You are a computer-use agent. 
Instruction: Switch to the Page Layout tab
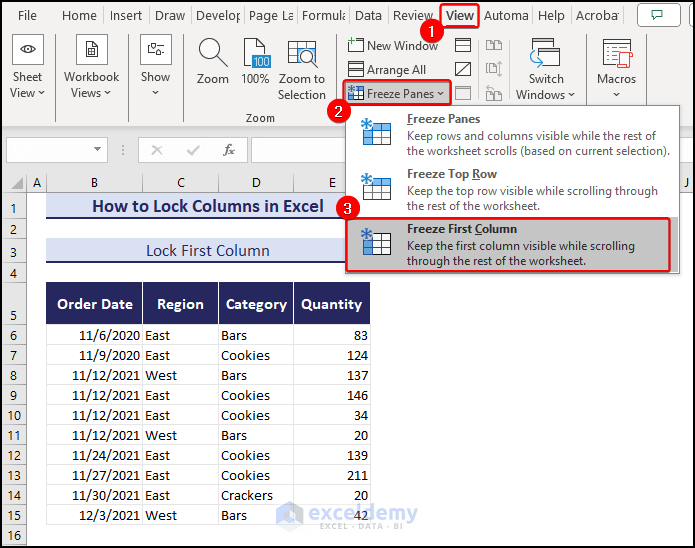271,16
